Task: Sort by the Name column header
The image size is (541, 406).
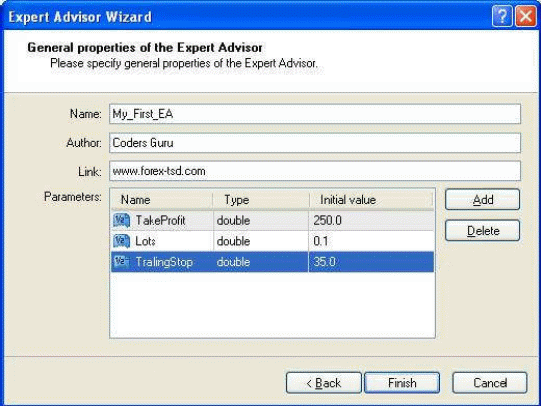Action: click(x=161, y=200)
